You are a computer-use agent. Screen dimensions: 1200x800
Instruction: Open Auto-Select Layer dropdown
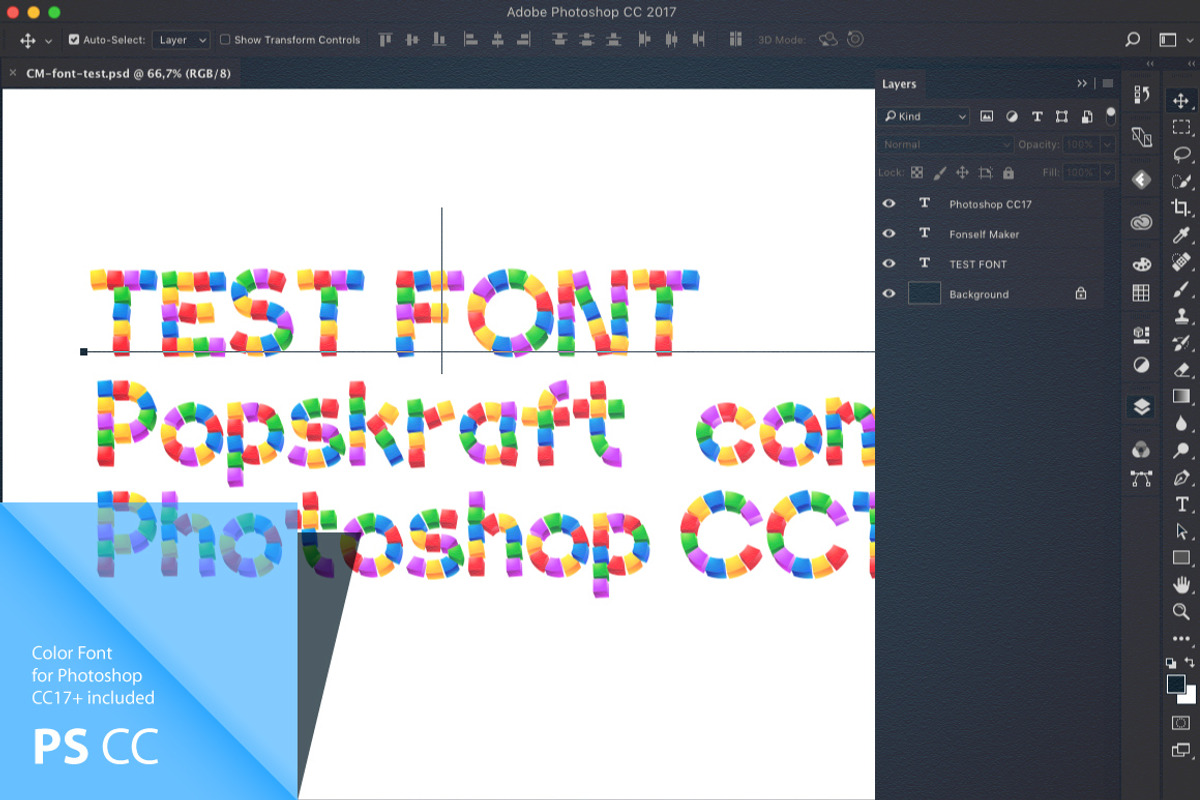click(x=182, y=40)
